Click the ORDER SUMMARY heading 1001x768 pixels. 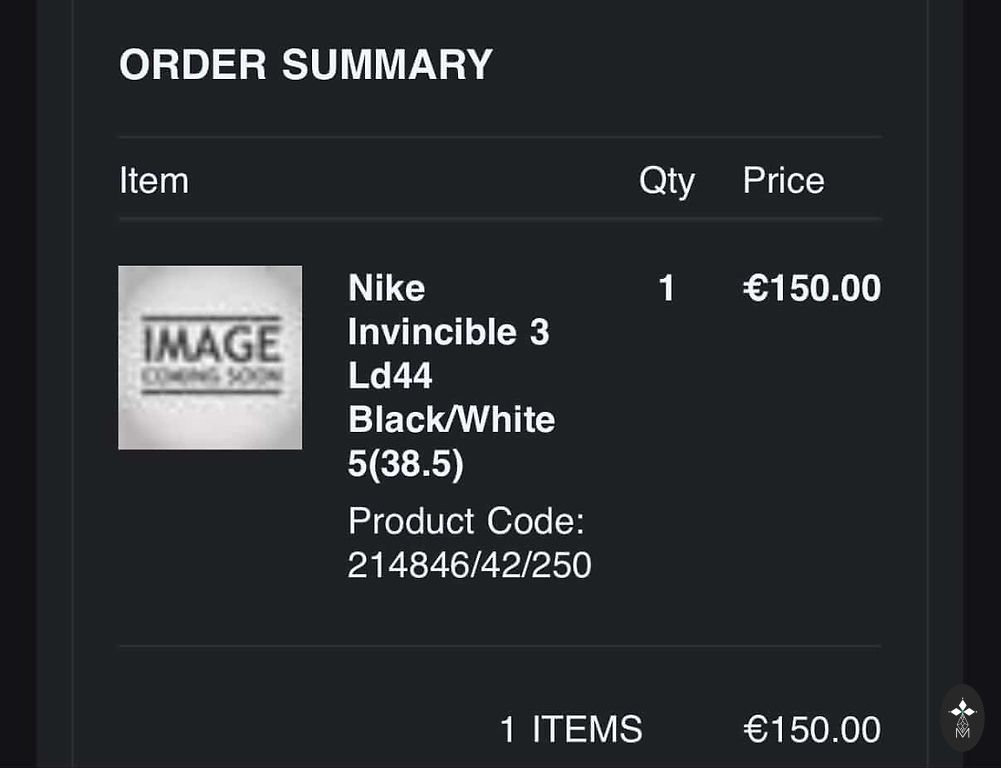pos(306,65)
